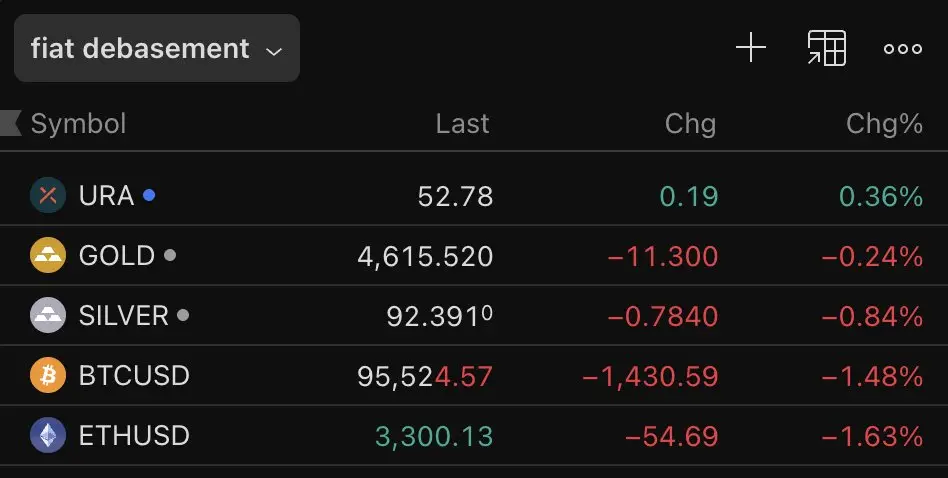Viewport: 948px width, 478px height.
Task: Select the ETHUSD symbol name
Action: coord(134,436)
